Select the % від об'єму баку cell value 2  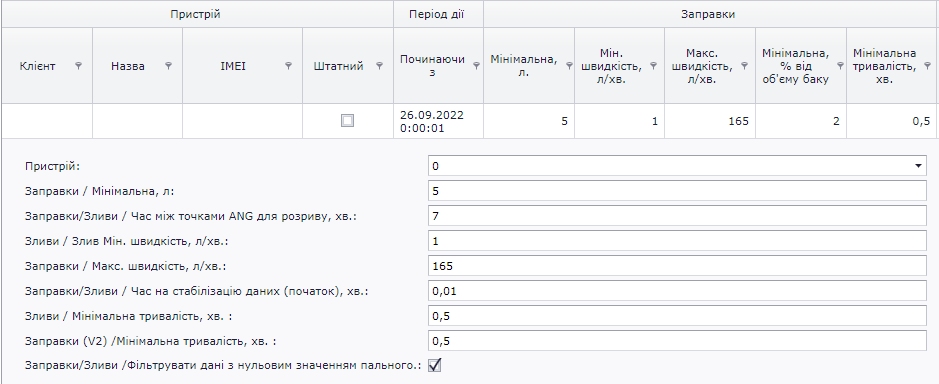coord(801,121)
